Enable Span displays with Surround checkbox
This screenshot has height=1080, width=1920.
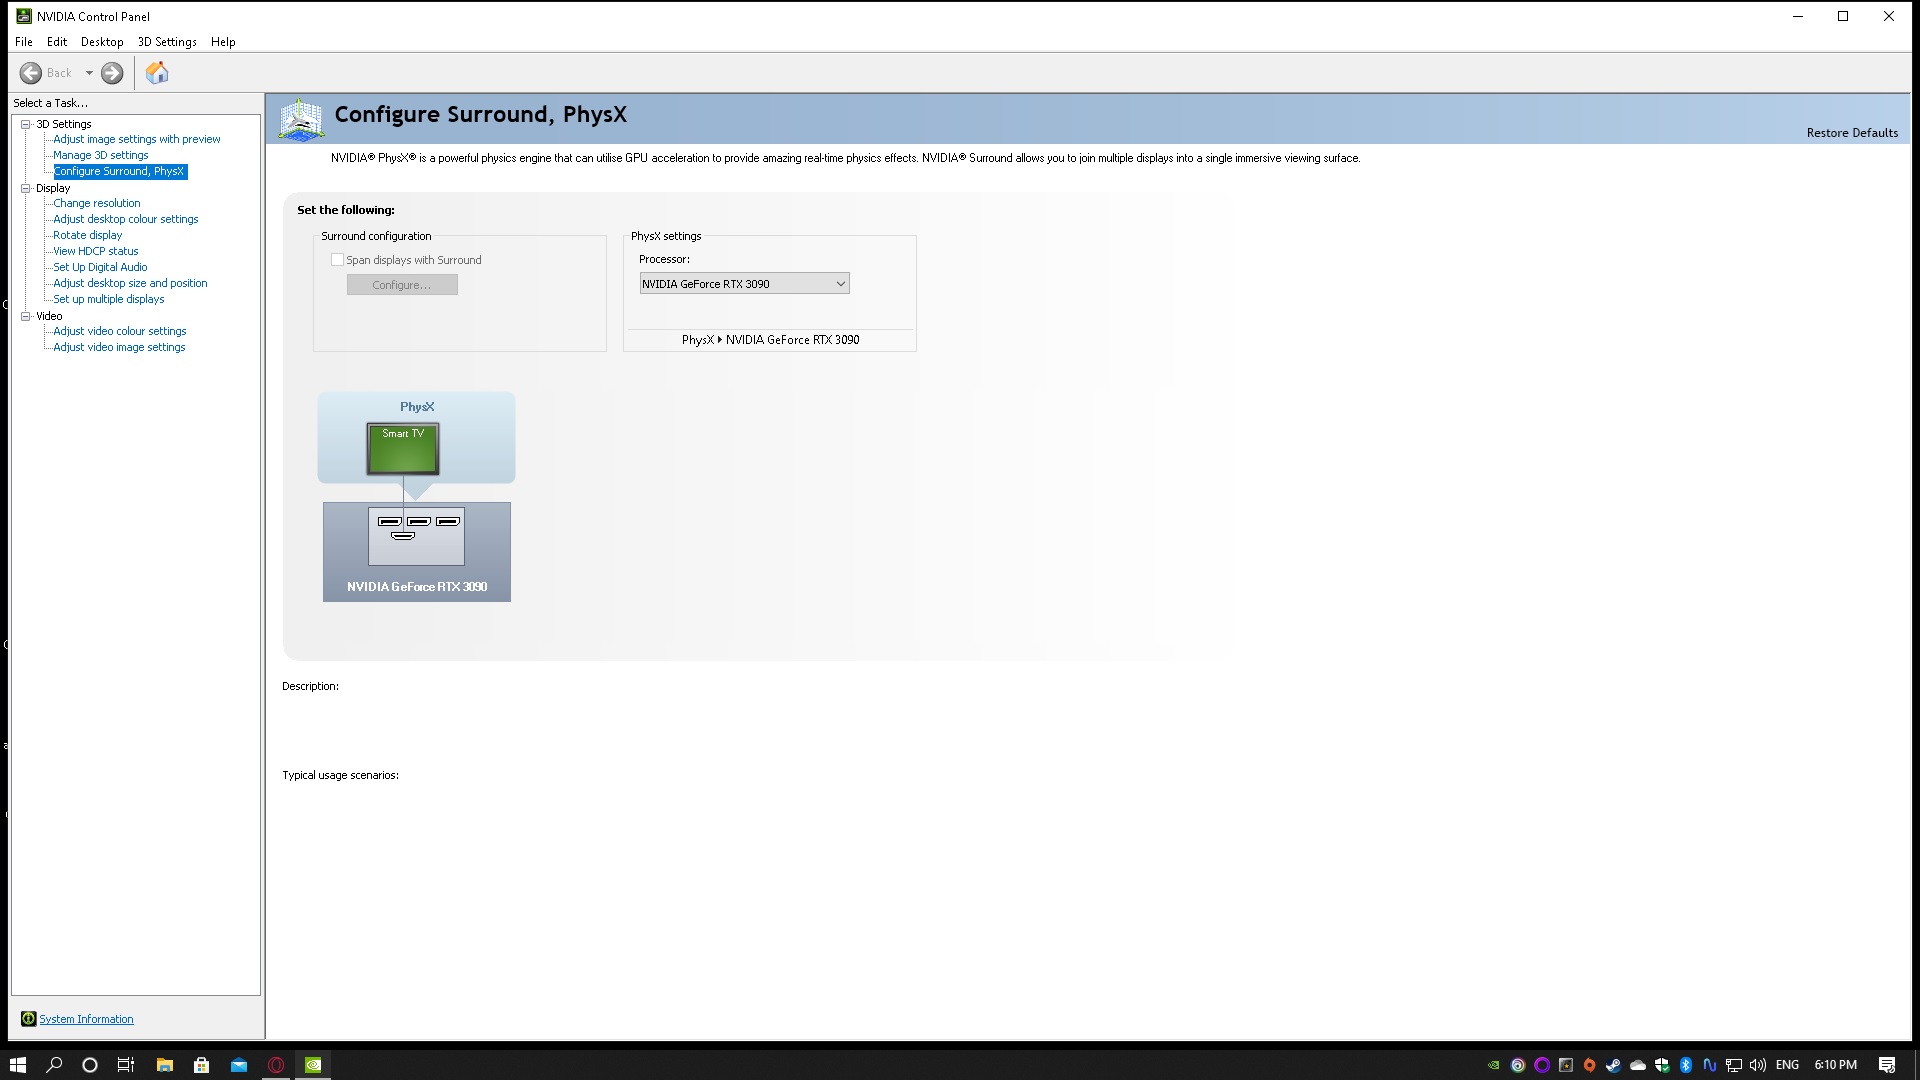point(337,260)
